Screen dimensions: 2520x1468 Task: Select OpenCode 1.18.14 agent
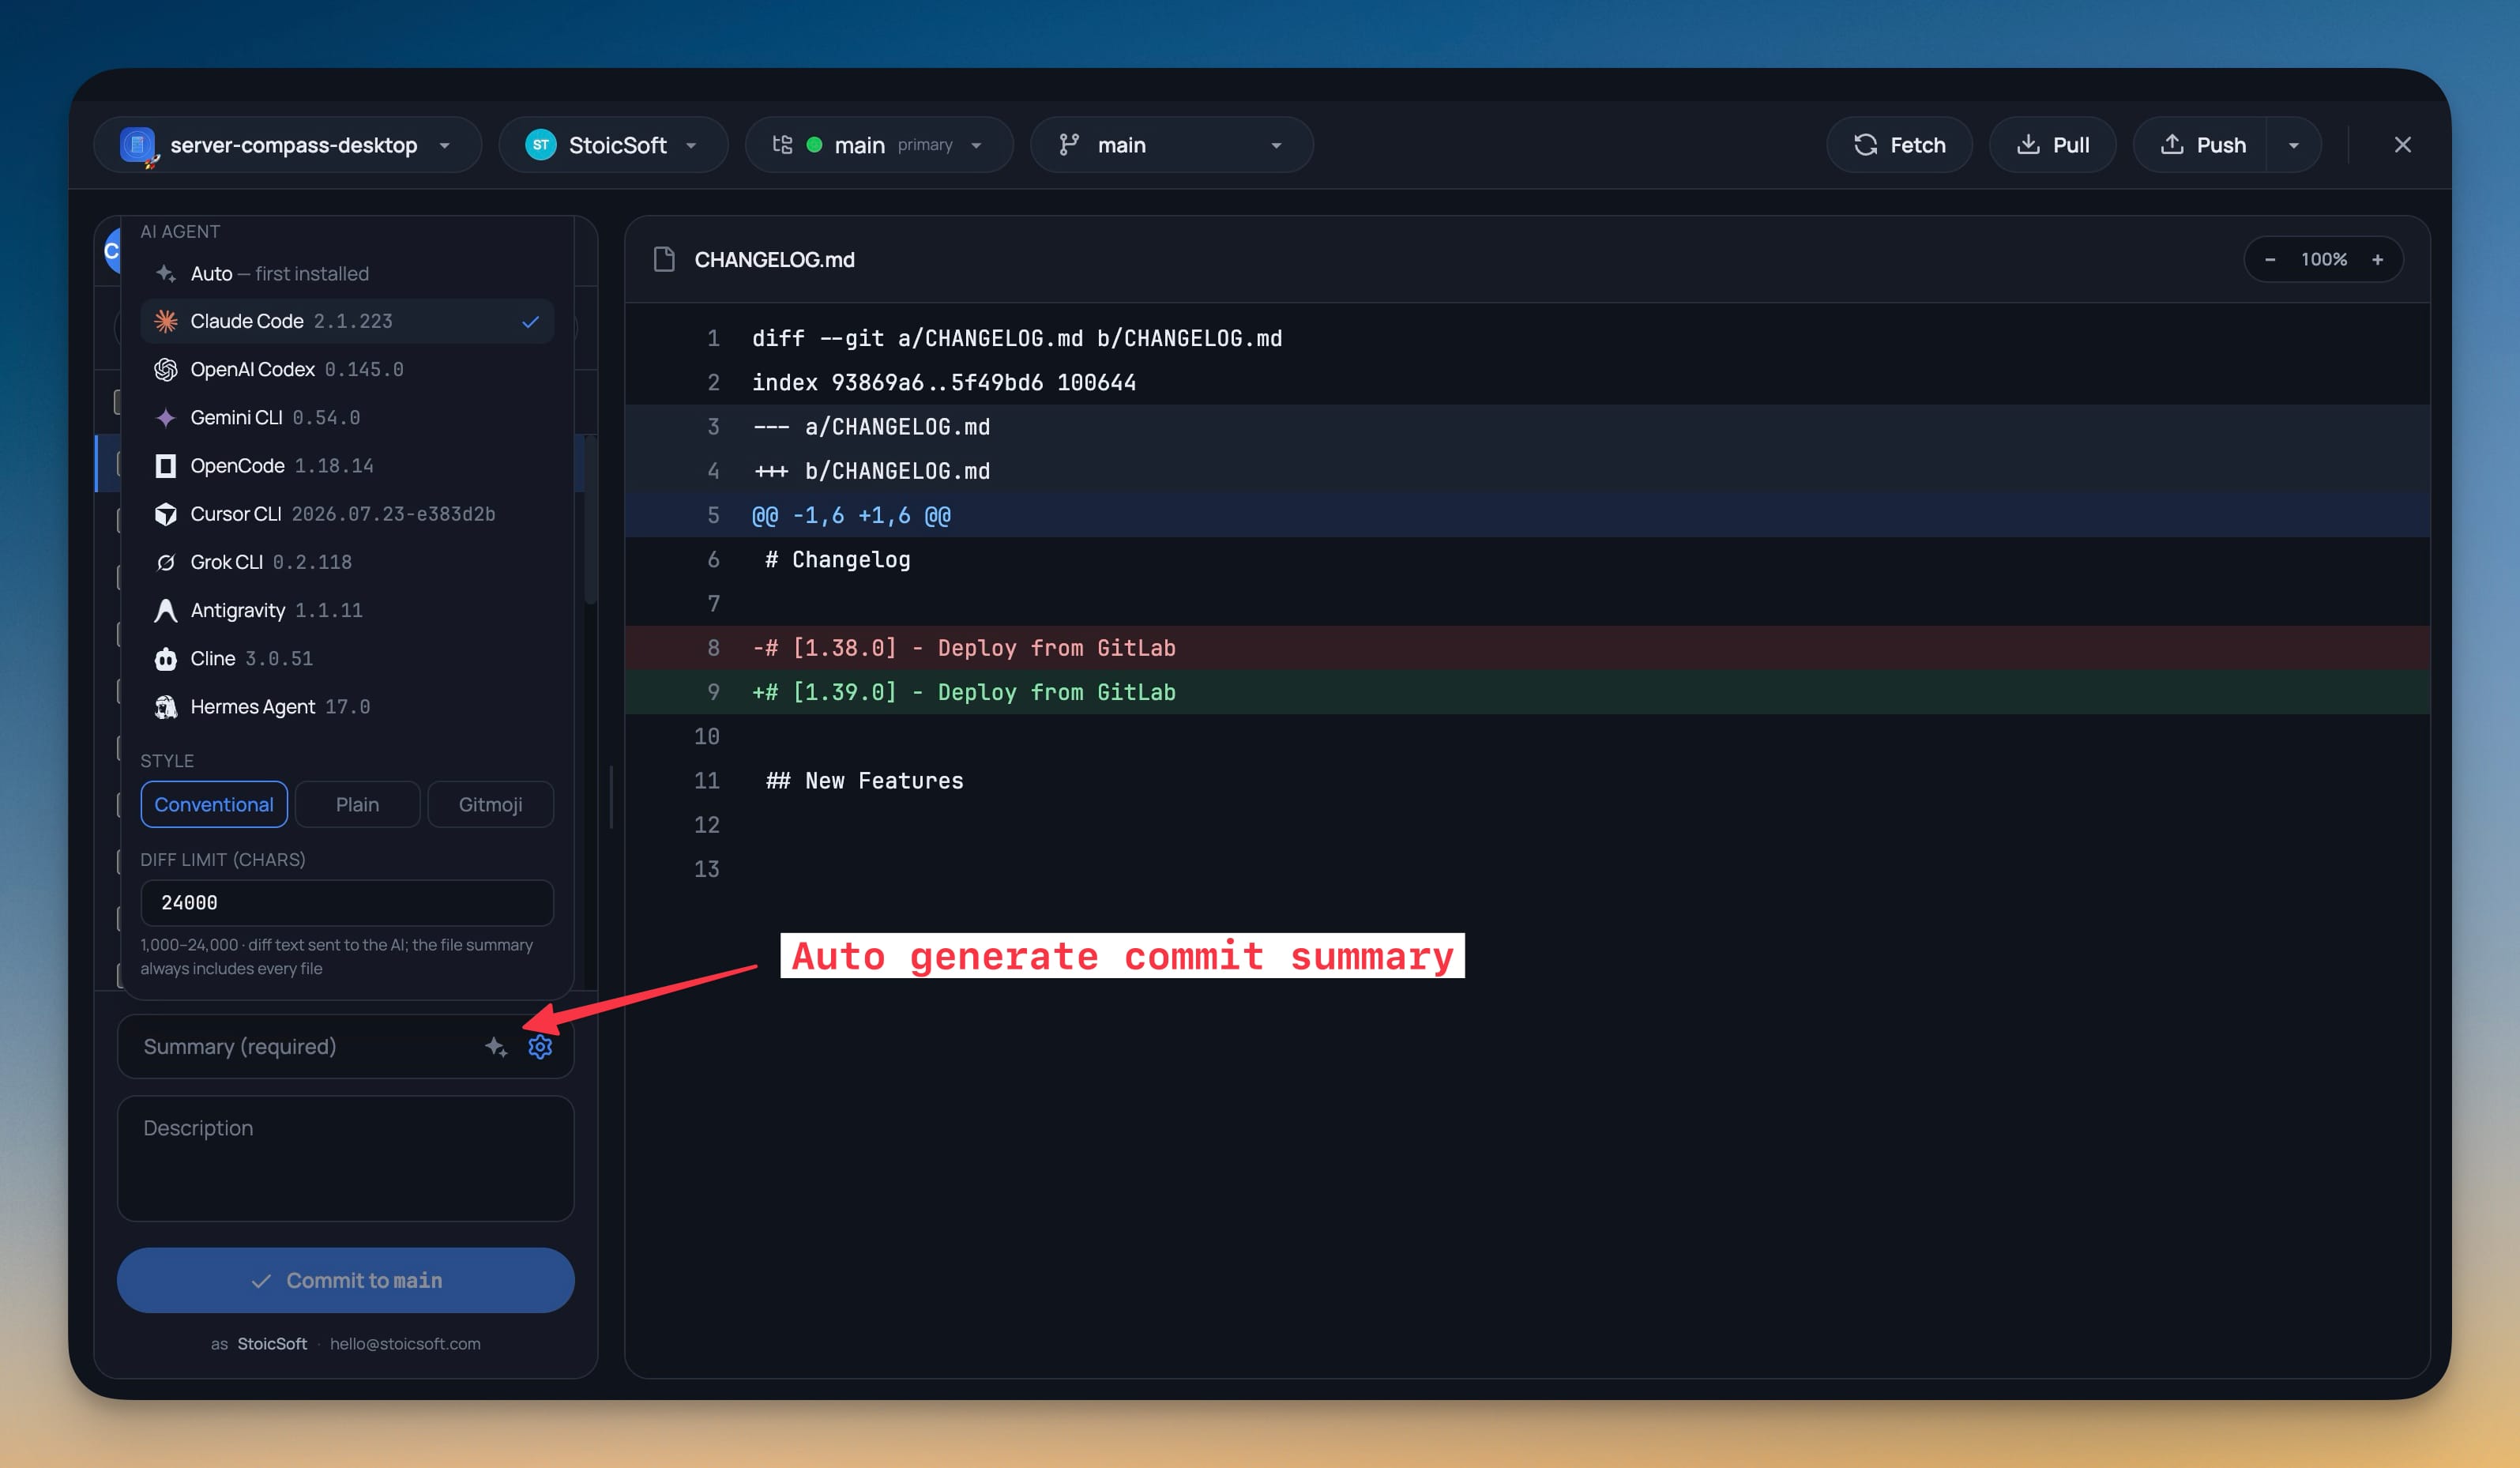(347, 466)
